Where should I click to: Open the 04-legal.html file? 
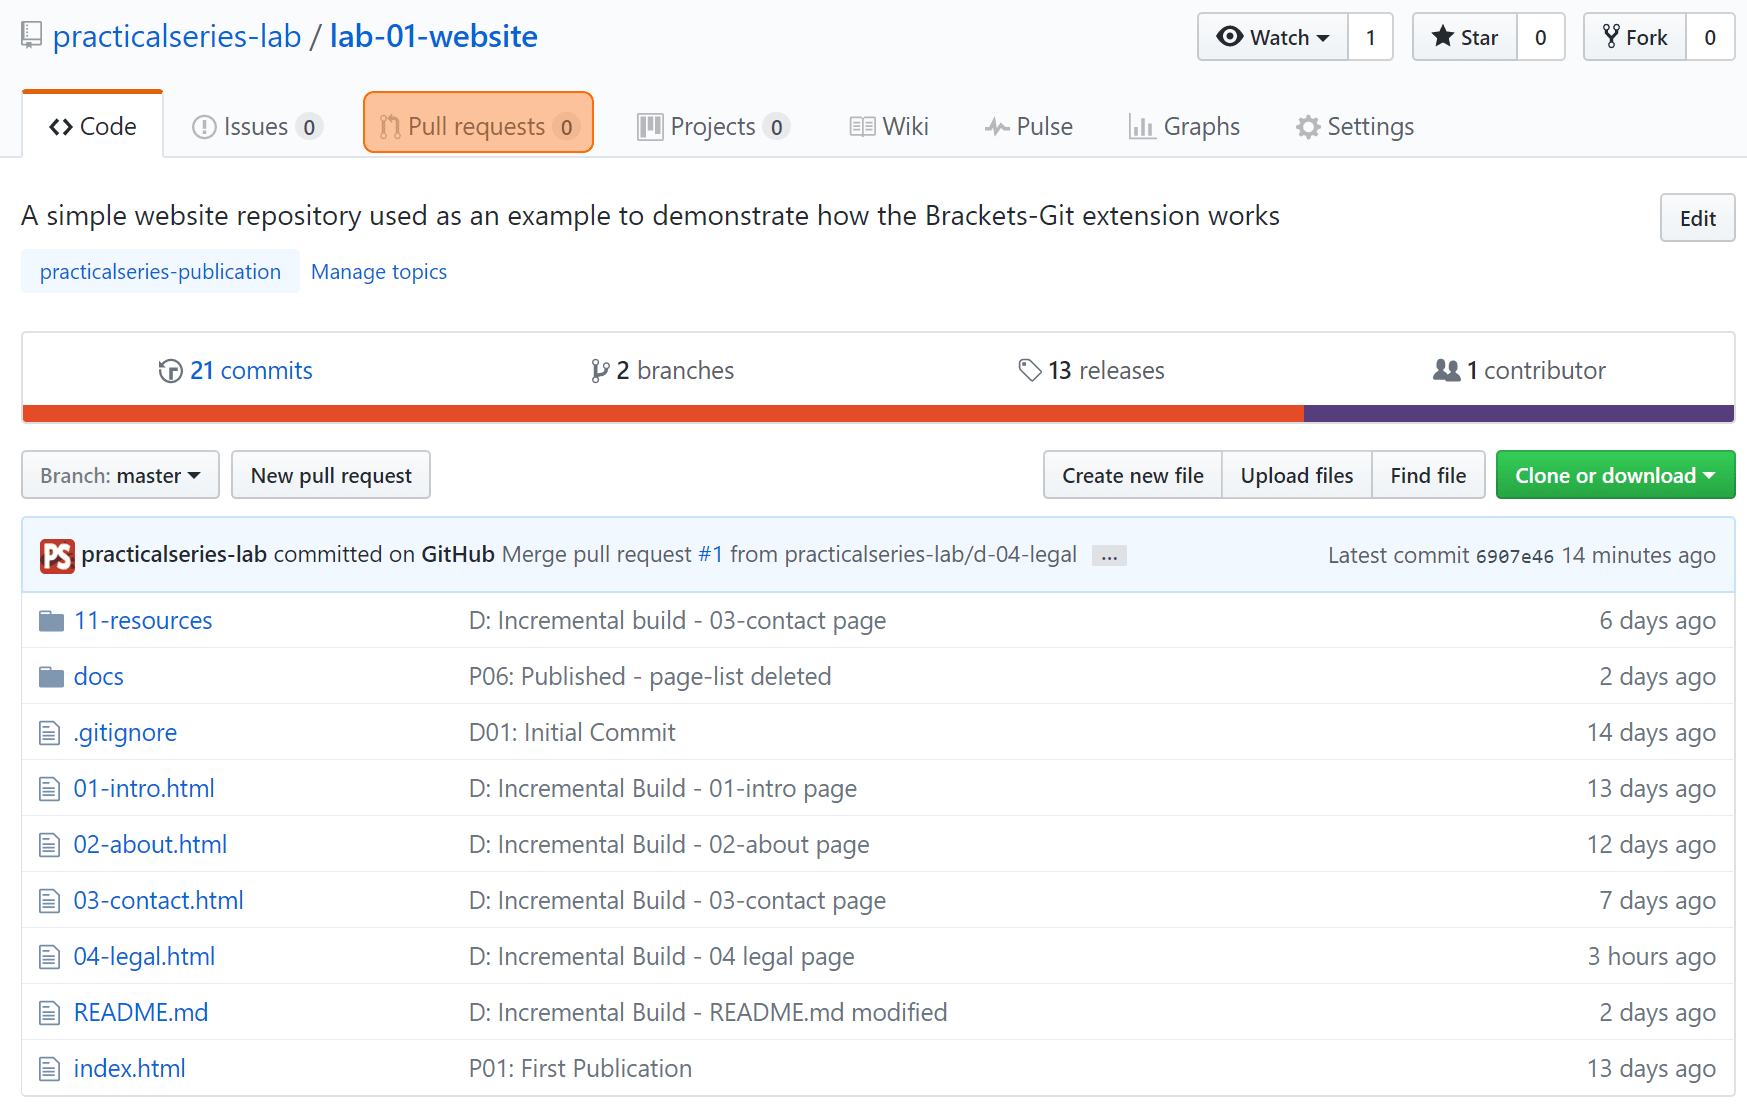pyautogui.click(x=144, y=957)
